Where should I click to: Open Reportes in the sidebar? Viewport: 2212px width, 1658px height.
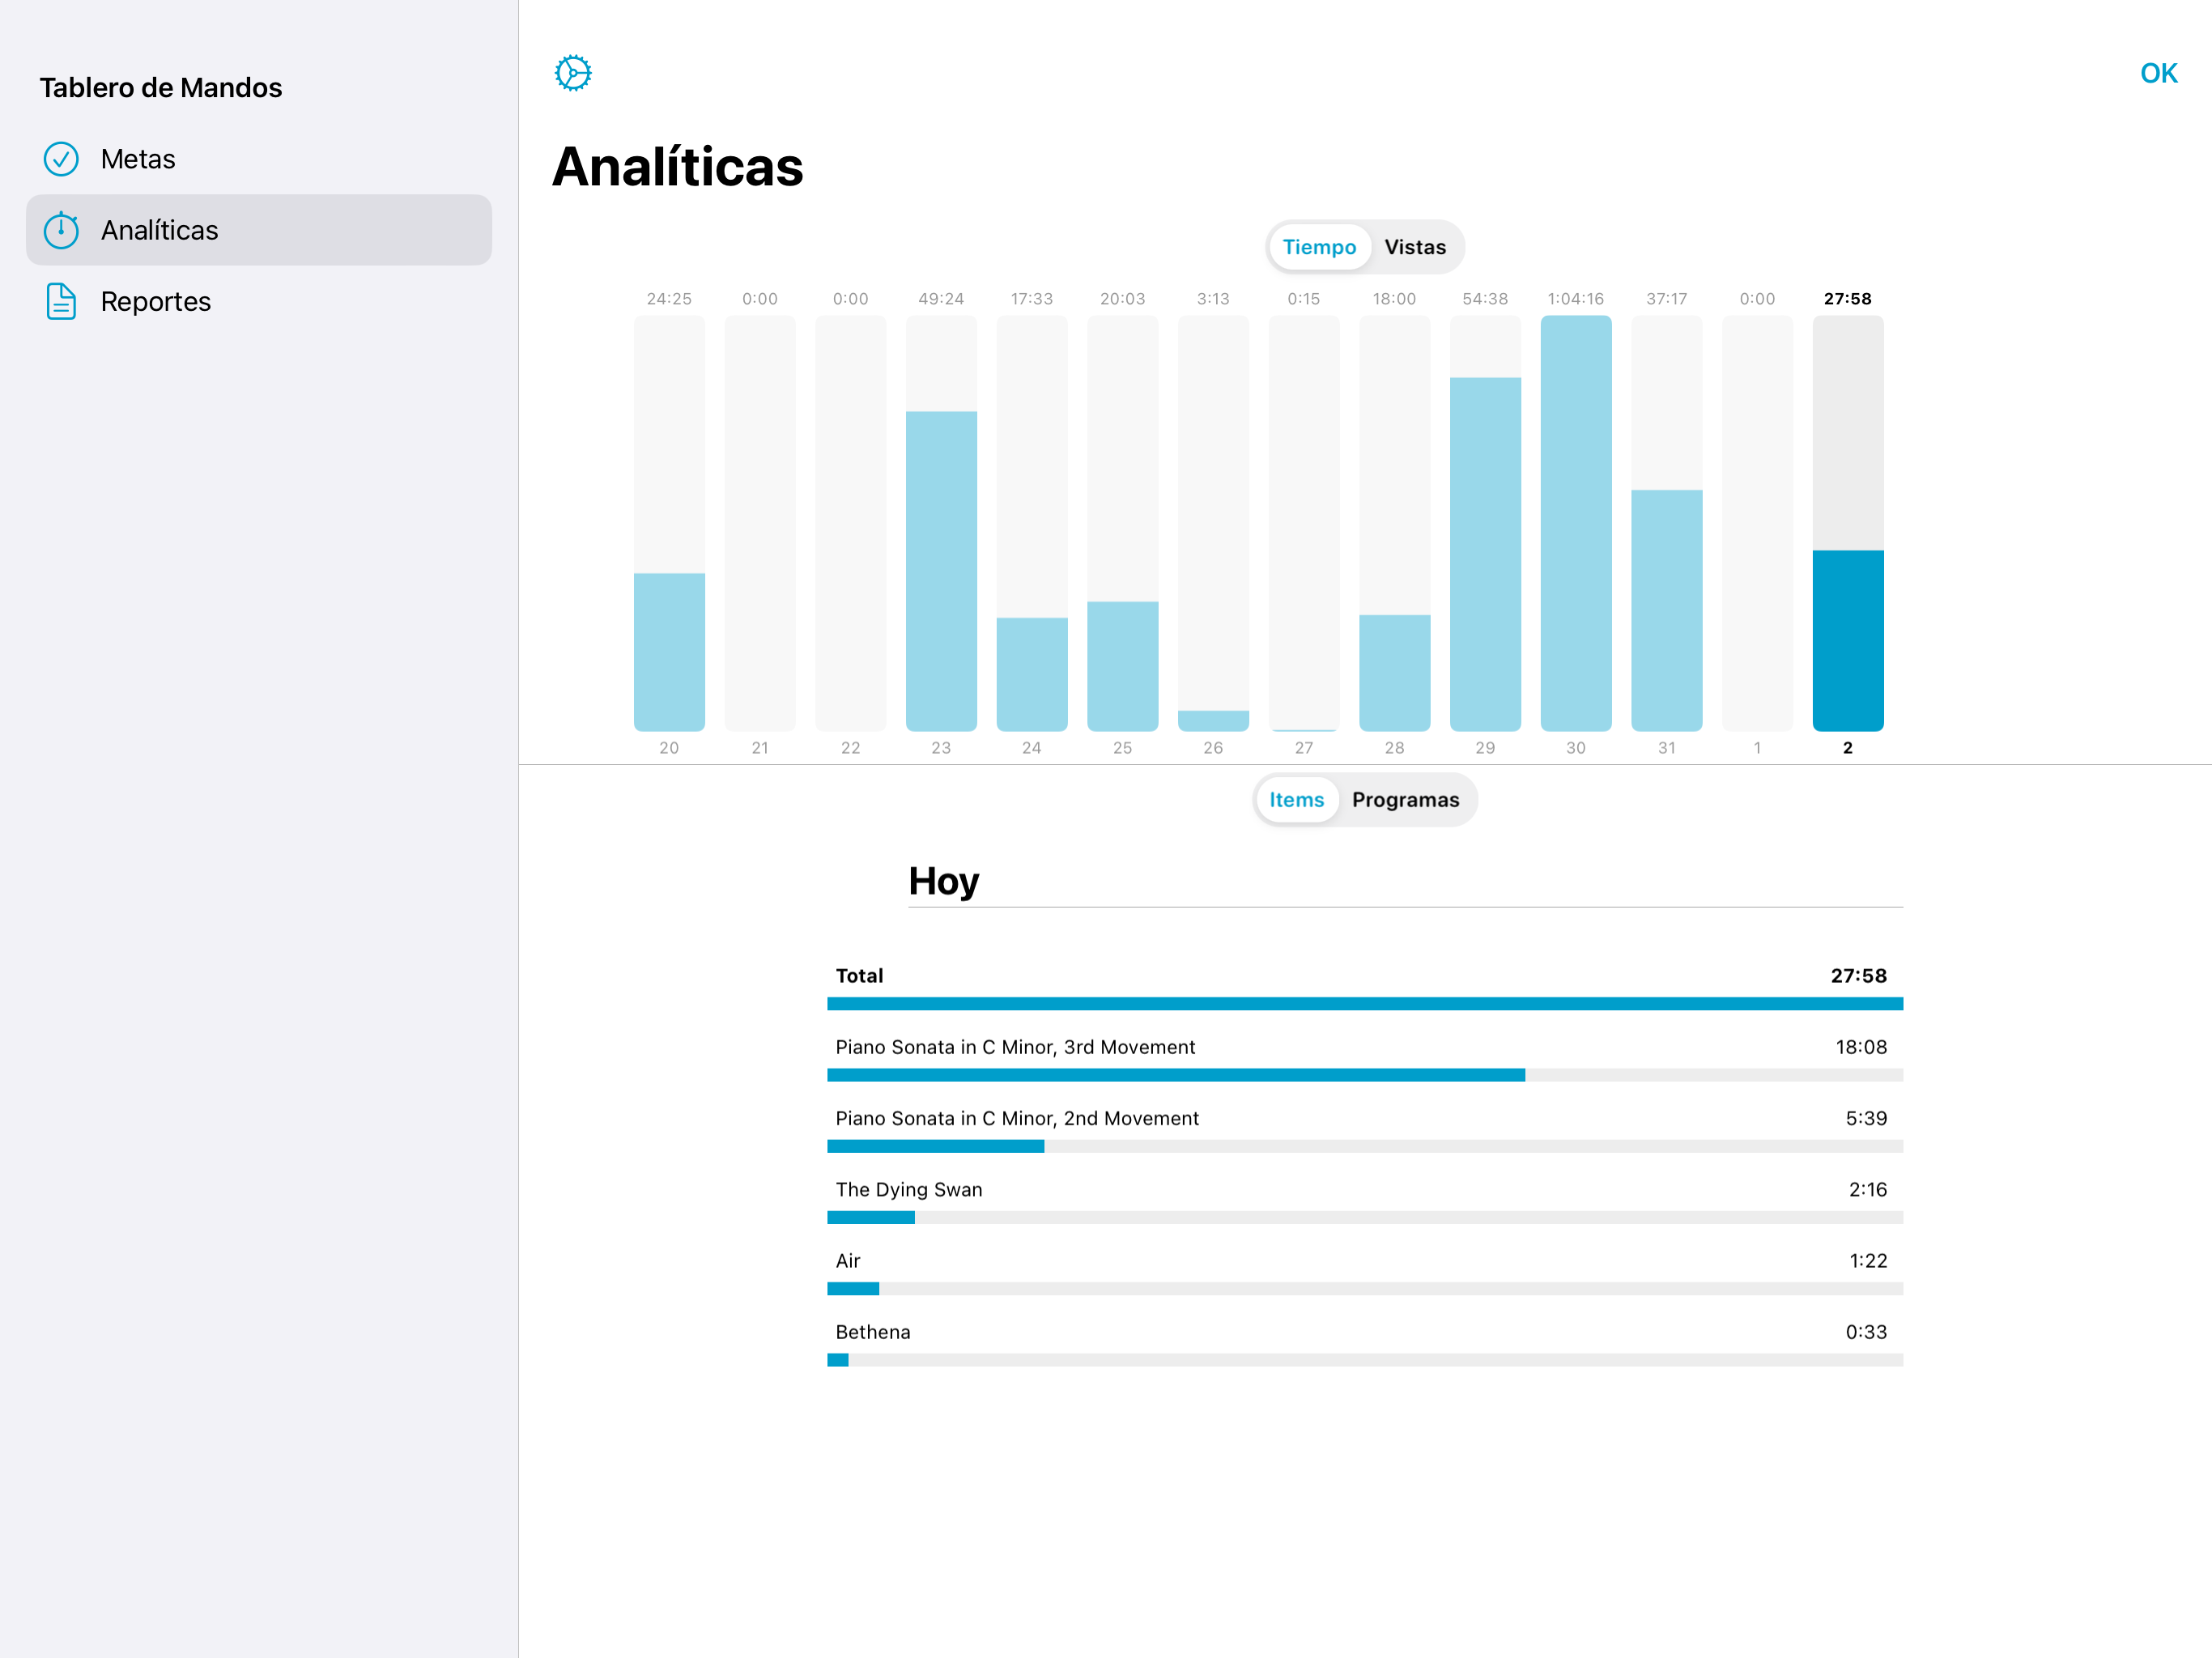click(156, 301)
